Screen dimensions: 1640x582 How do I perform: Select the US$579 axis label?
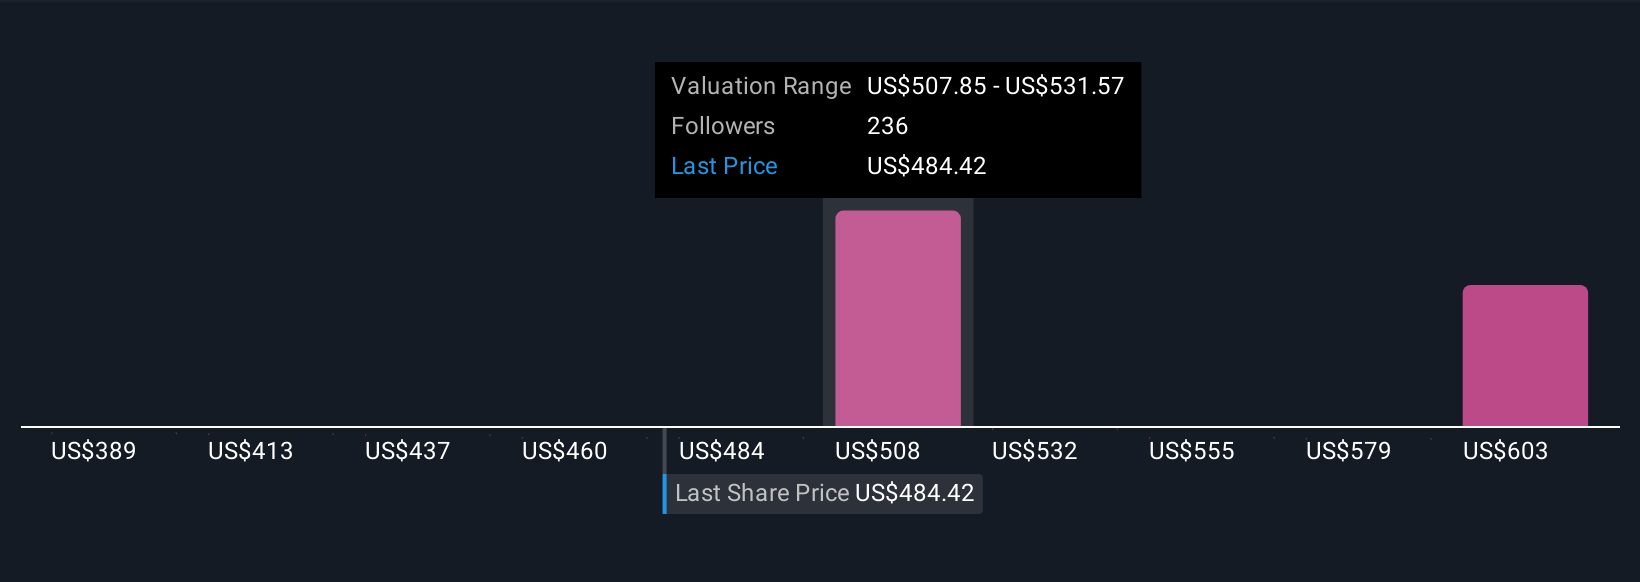1348,451
